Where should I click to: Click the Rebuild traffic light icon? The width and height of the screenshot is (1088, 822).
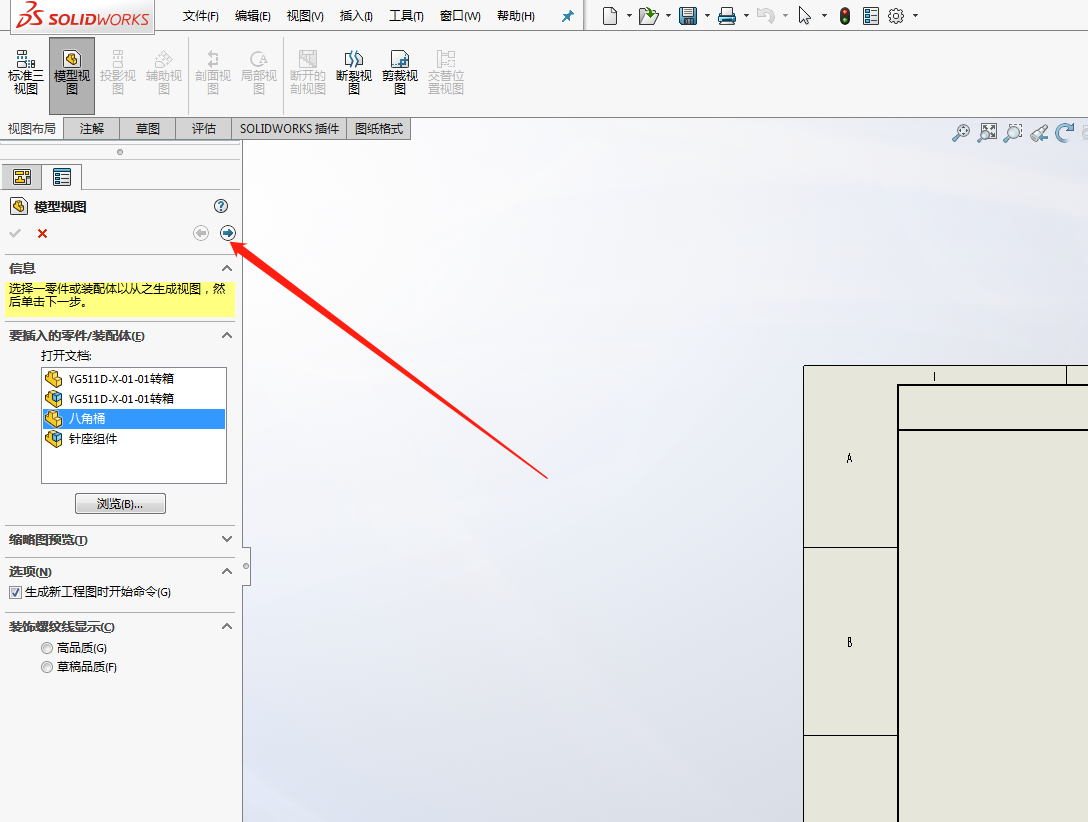click(x=844, y=15)
